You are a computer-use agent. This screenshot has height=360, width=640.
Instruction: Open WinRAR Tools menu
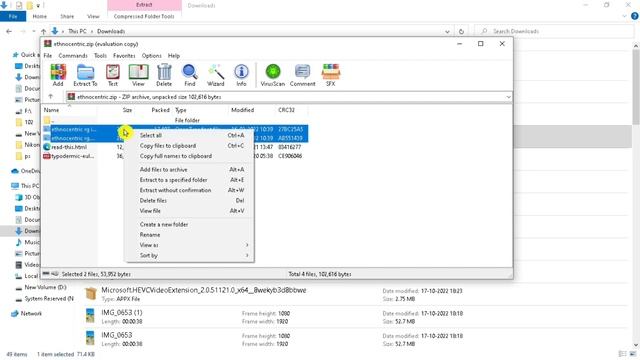tap(100, 56)
